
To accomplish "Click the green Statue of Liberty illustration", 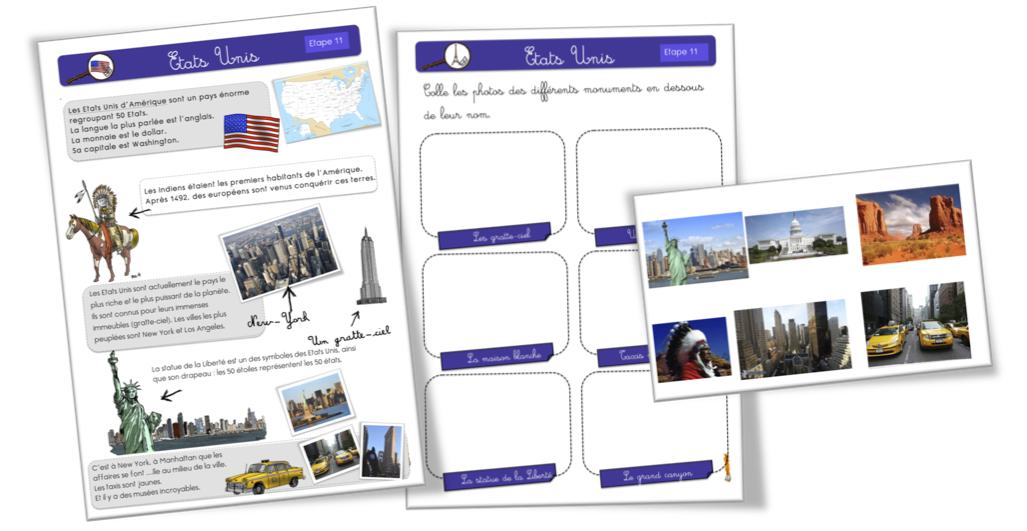I will pos(130,402).
